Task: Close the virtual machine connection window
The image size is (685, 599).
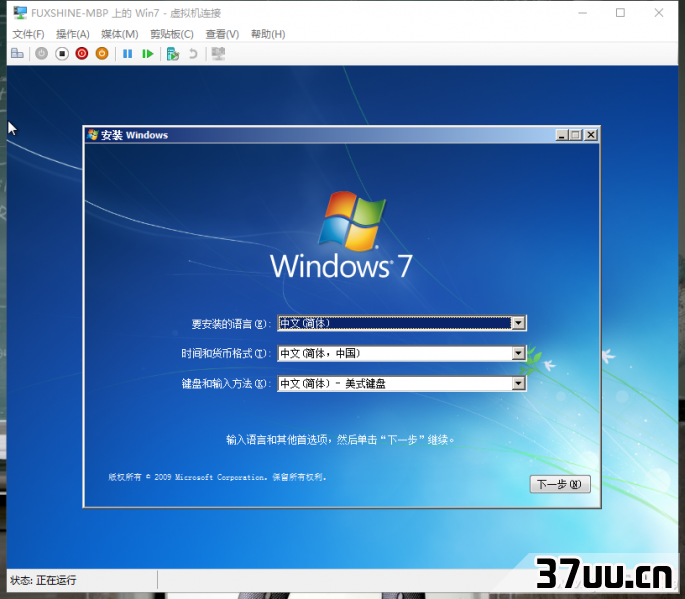Action: pyautogui.click(x=659, y=13)
